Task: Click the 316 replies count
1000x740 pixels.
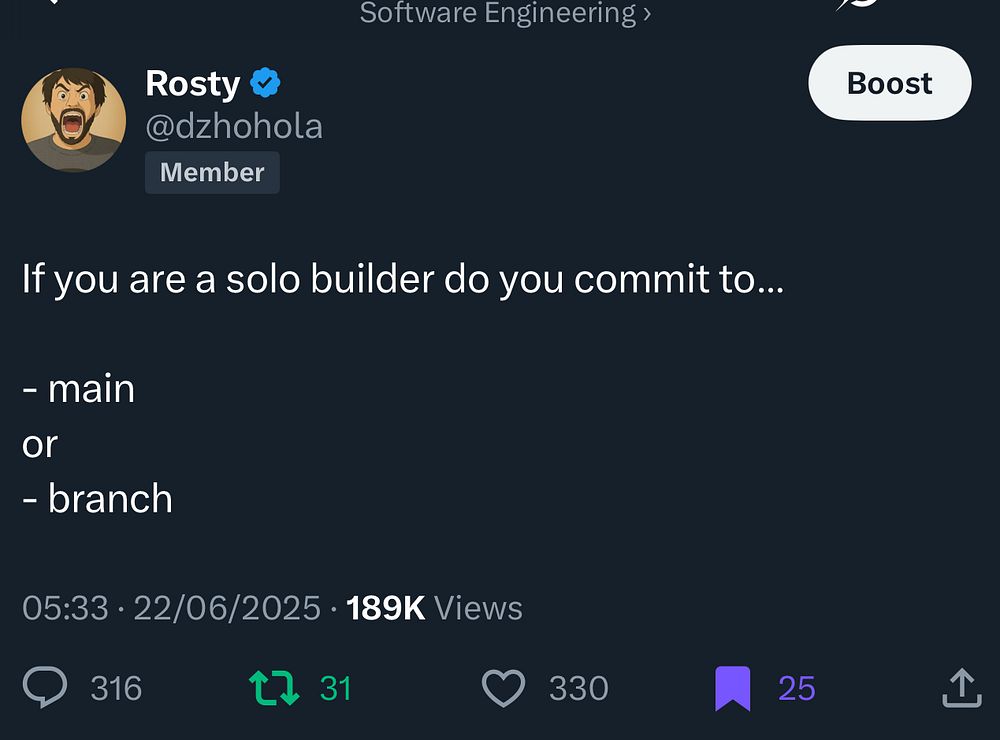Action: pos(116,688)
